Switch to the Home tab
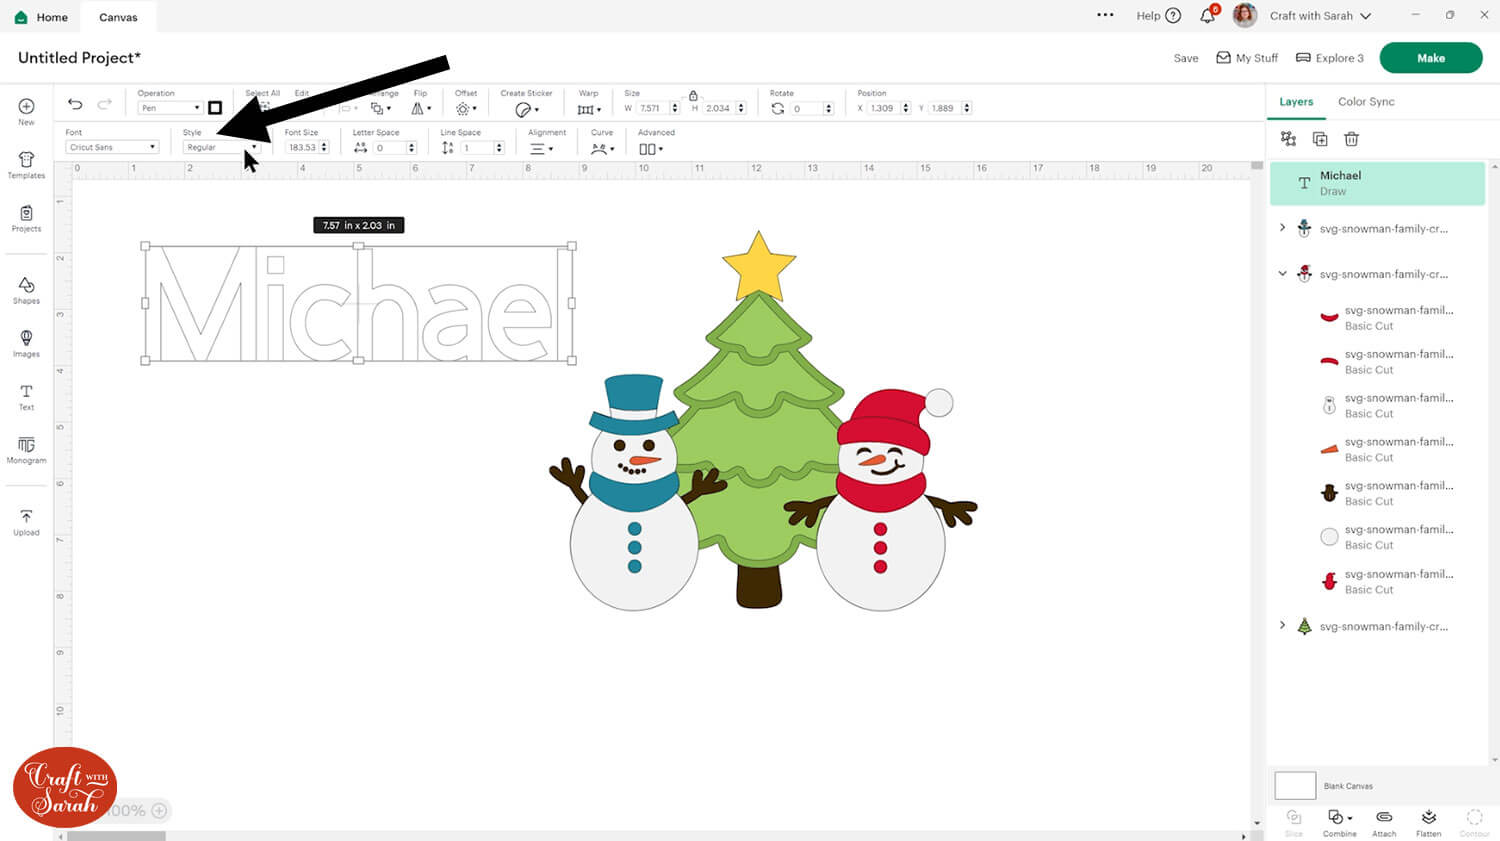The image size is (1500, 841). click(x=41, y=17)
